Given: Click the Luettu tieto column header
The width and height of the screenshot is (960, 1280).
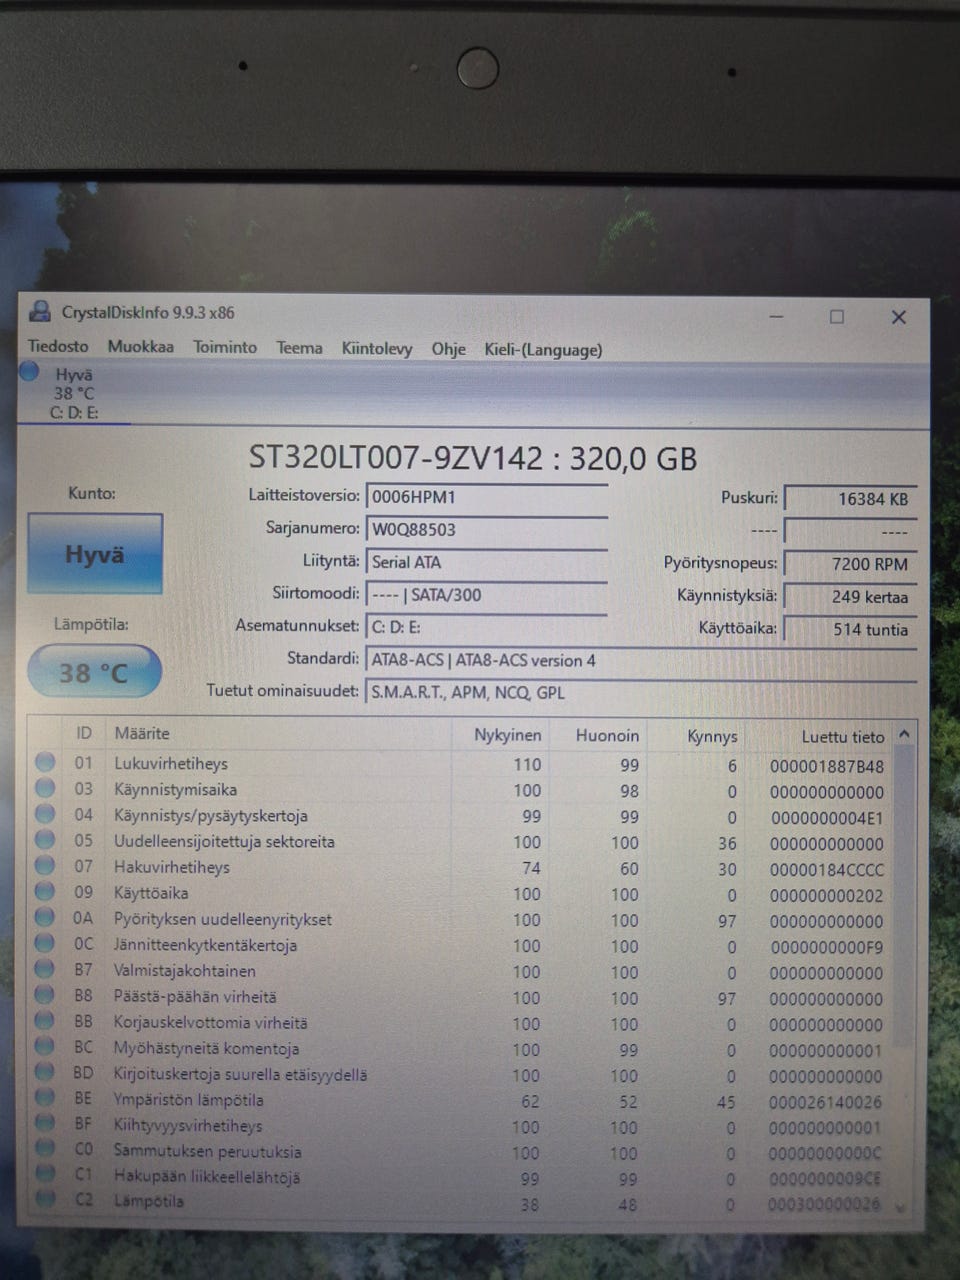Looking at the screenshot, I should [x=843, y=736].
